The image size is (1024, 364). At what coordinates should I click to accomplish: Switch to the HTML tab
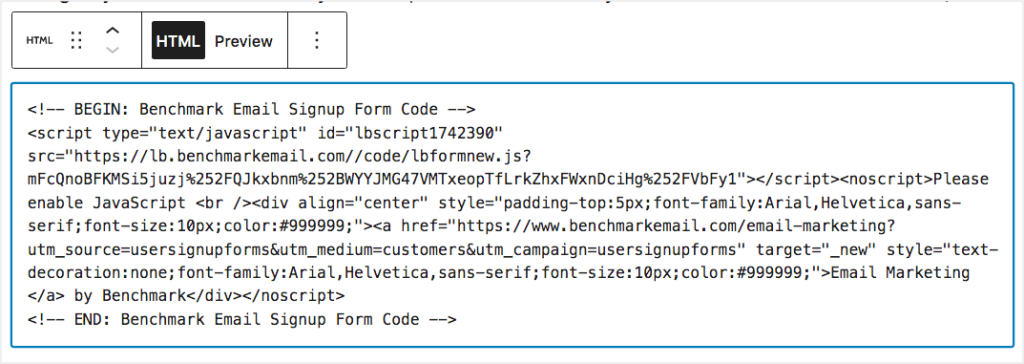[x=178, y=41]
